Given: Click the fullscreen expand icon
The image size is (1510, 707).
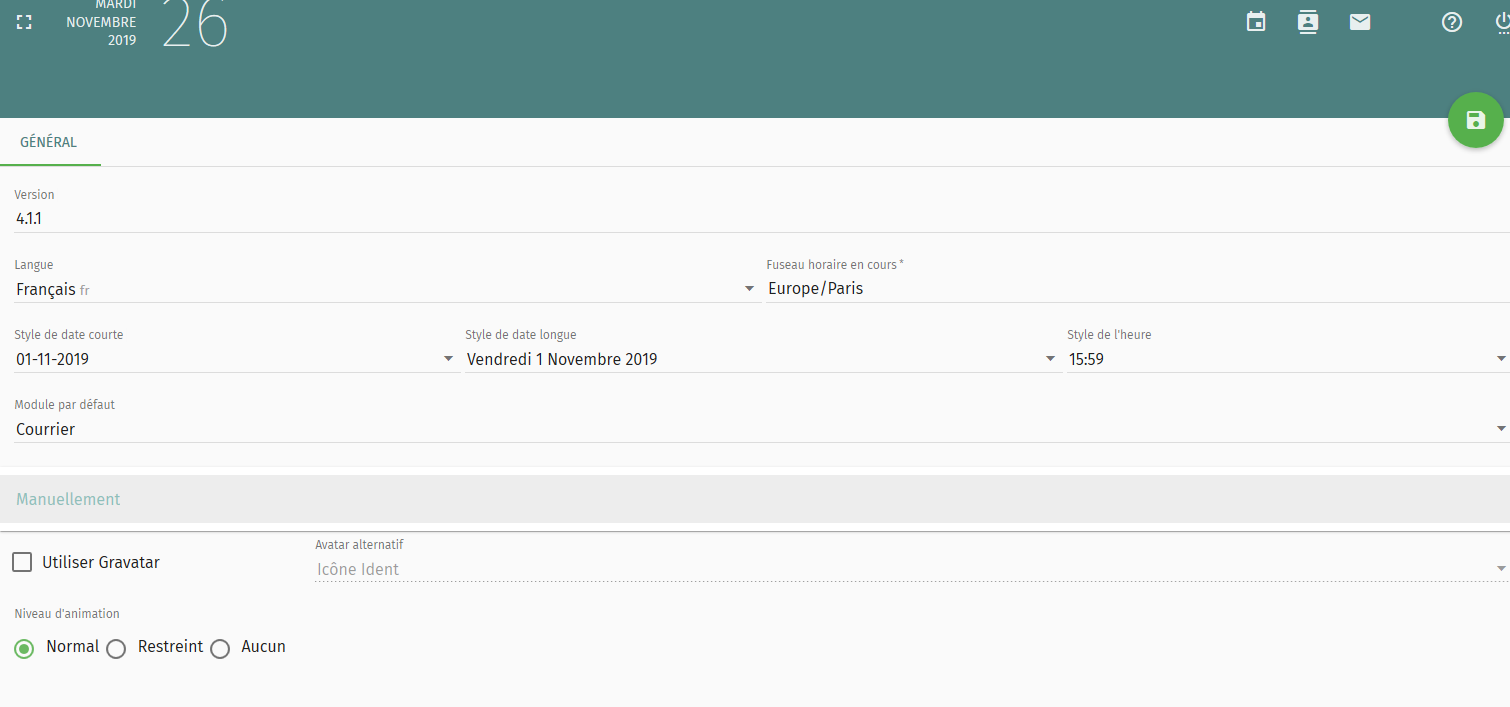Looking at the screenshot, I should [x=25, y=22].
